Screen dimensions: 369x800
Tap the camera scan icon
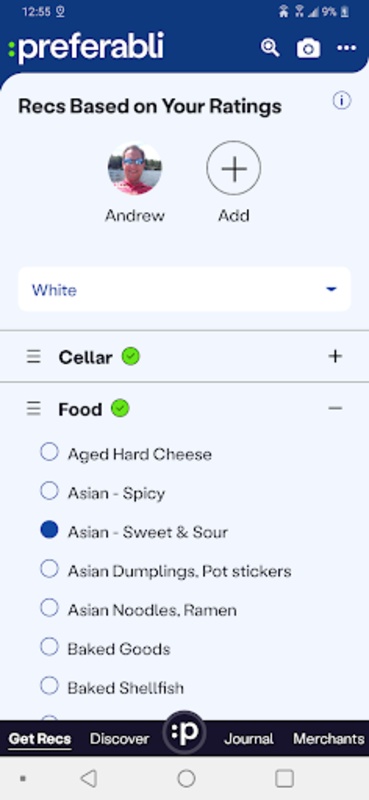[x=309, y=48]
